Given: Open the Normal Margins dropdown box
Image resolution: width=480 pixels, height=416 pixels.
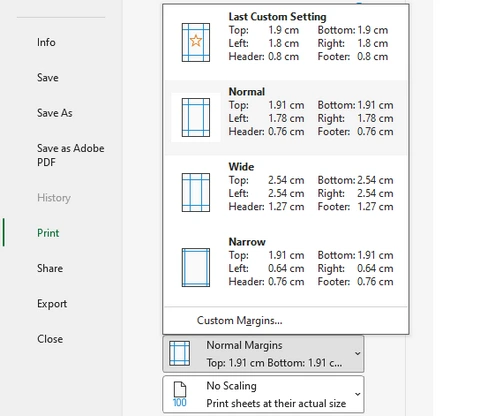Looking at the screenshot, I should tap(263, 354).
